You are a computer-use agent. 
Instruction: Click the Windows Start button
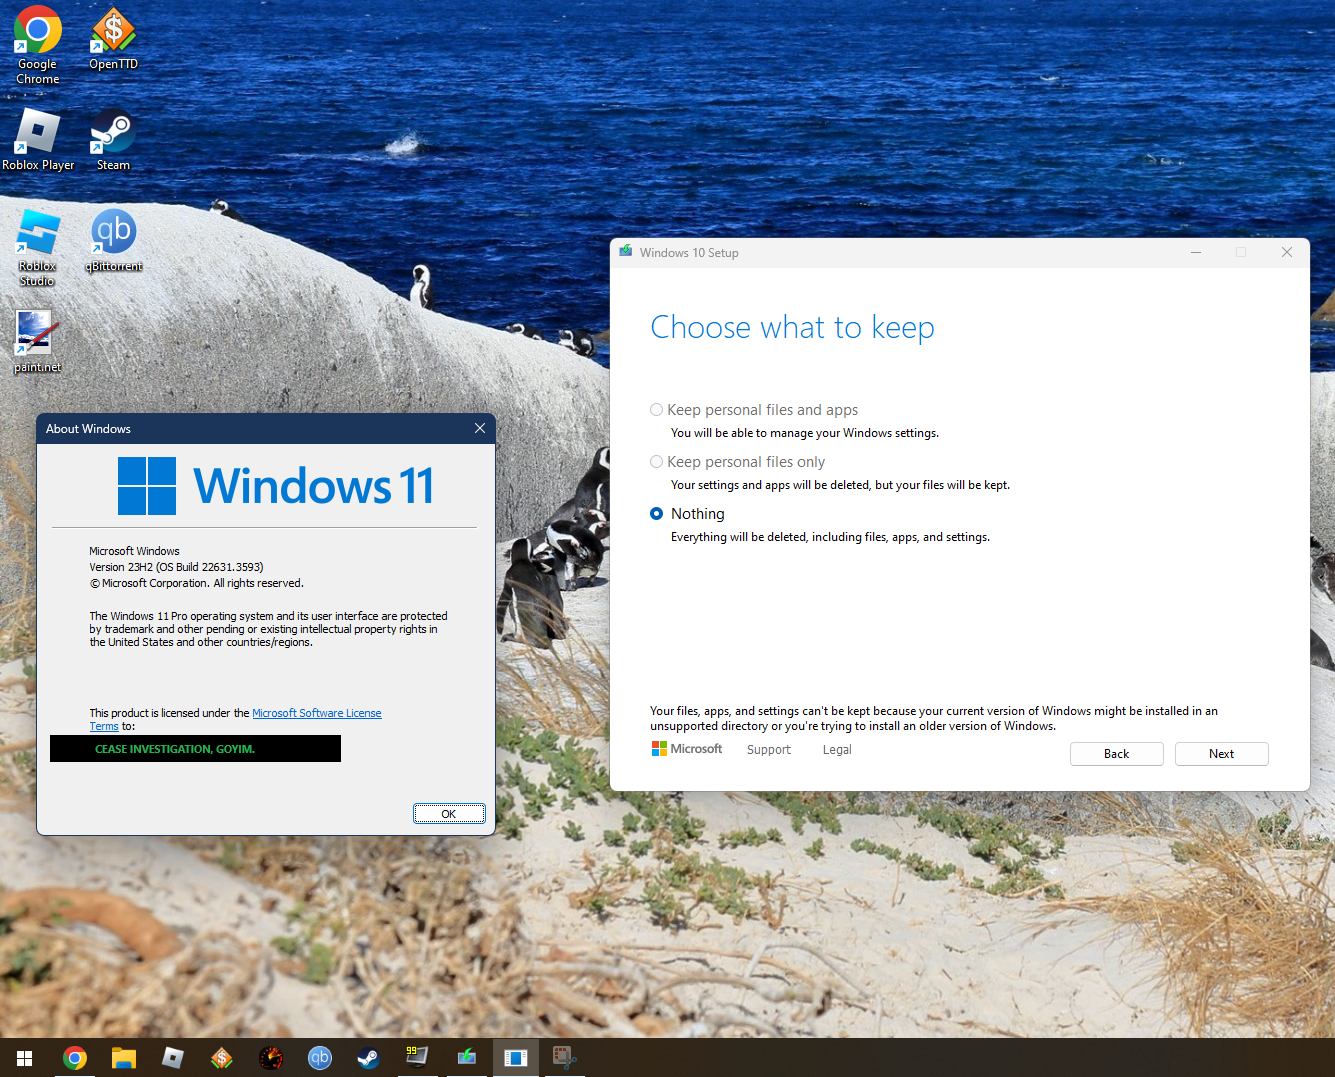[x=25, y=1058]
